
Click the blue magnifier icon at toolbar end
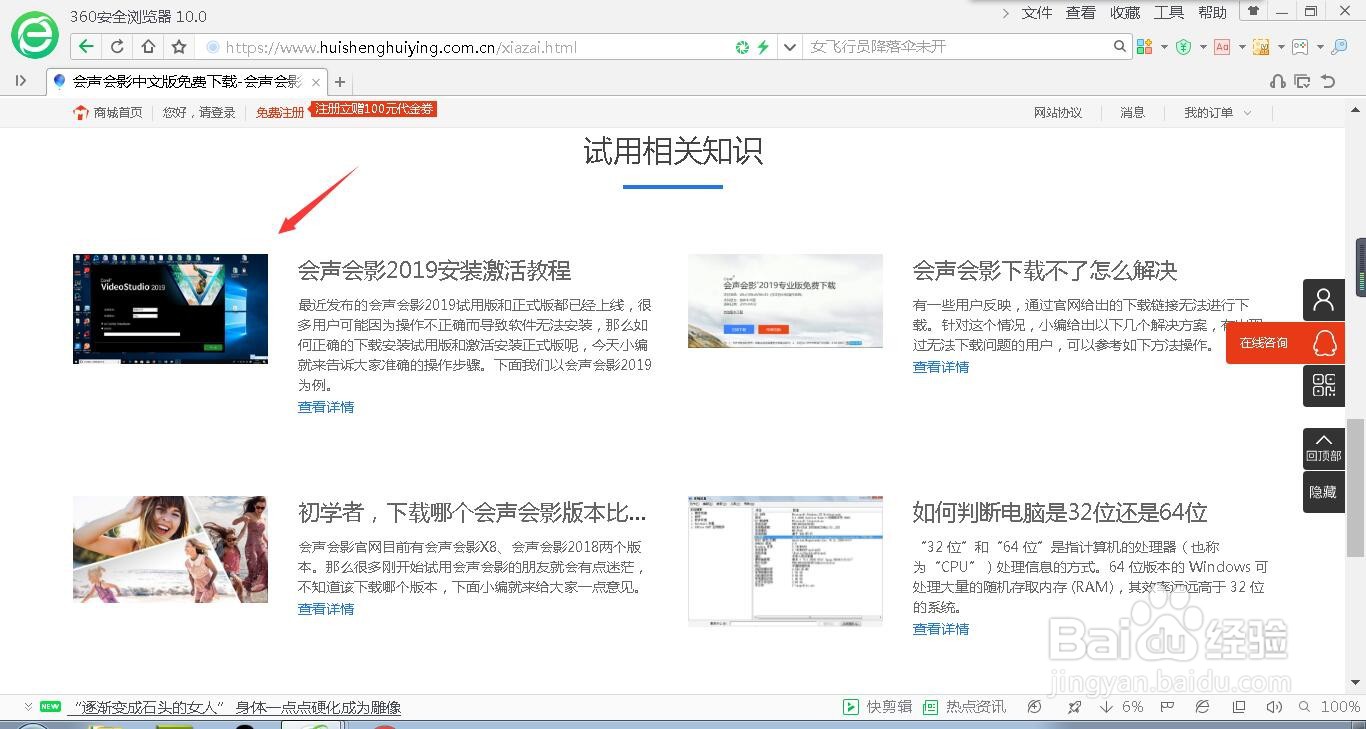1340,47
